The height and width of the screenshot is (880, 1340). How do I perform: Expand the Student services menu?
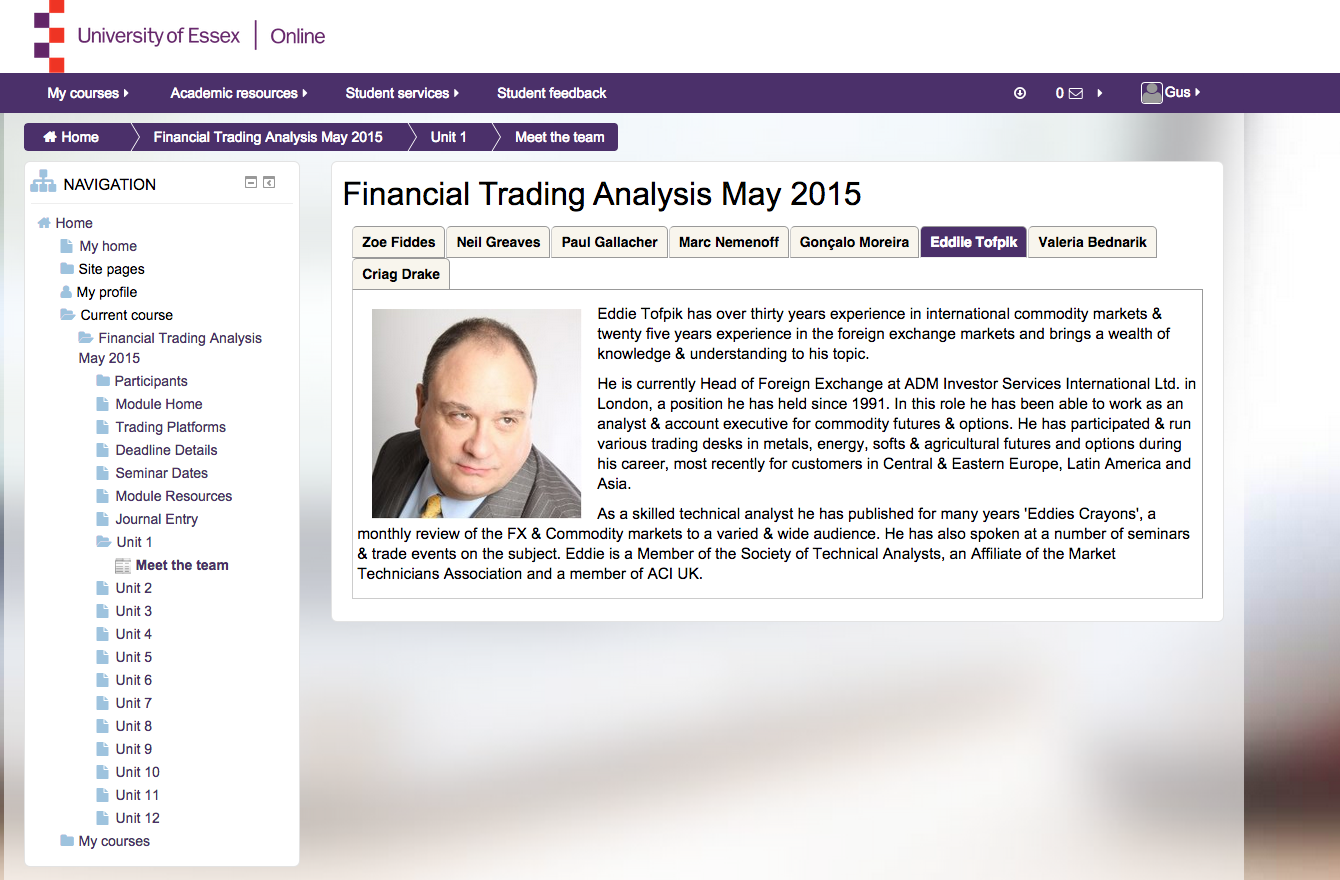pos(402,93)
